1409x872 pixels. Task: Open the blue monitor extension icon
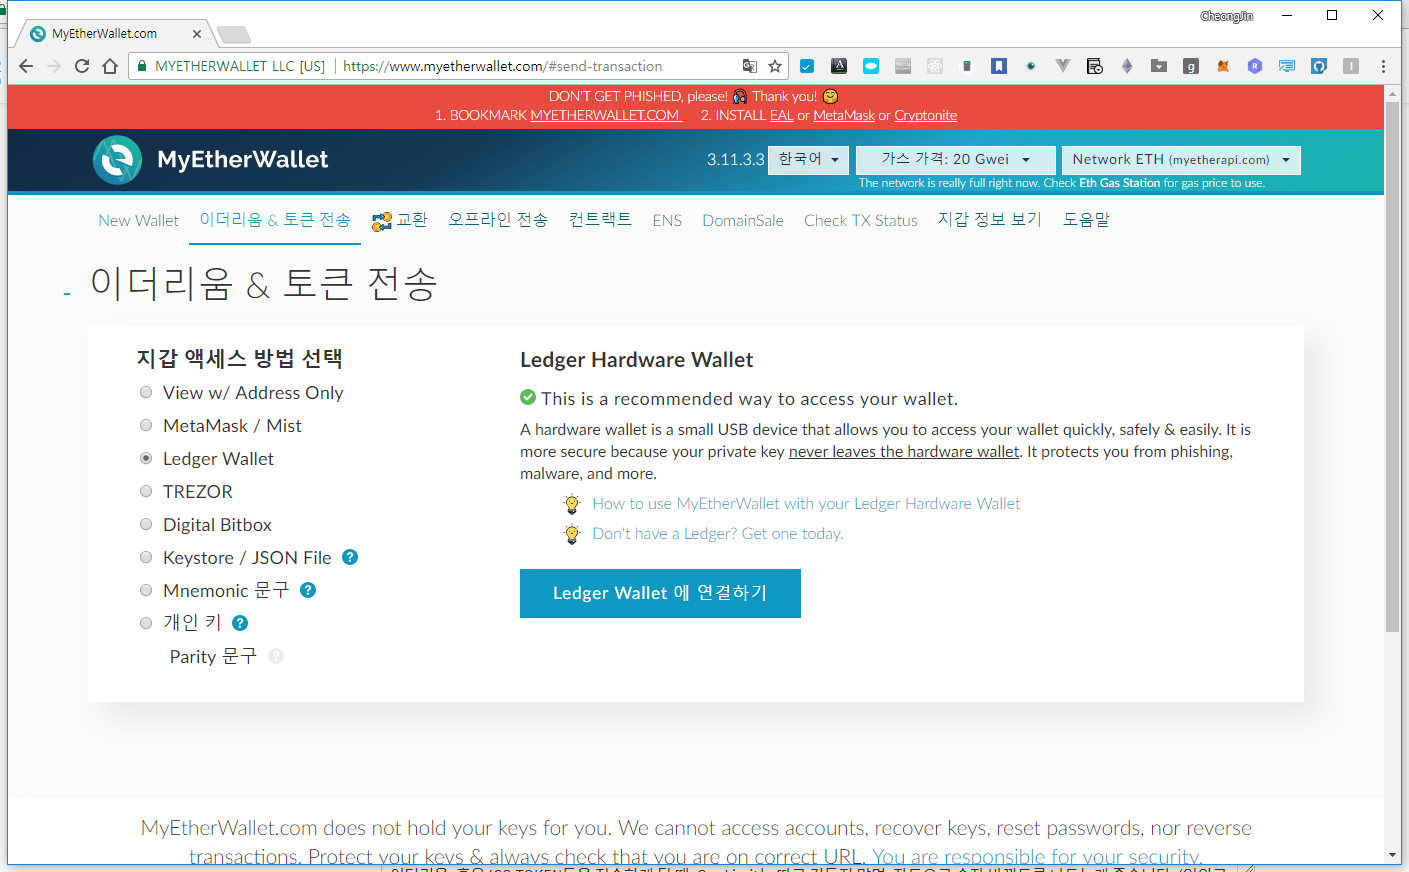coord(1287,66)
